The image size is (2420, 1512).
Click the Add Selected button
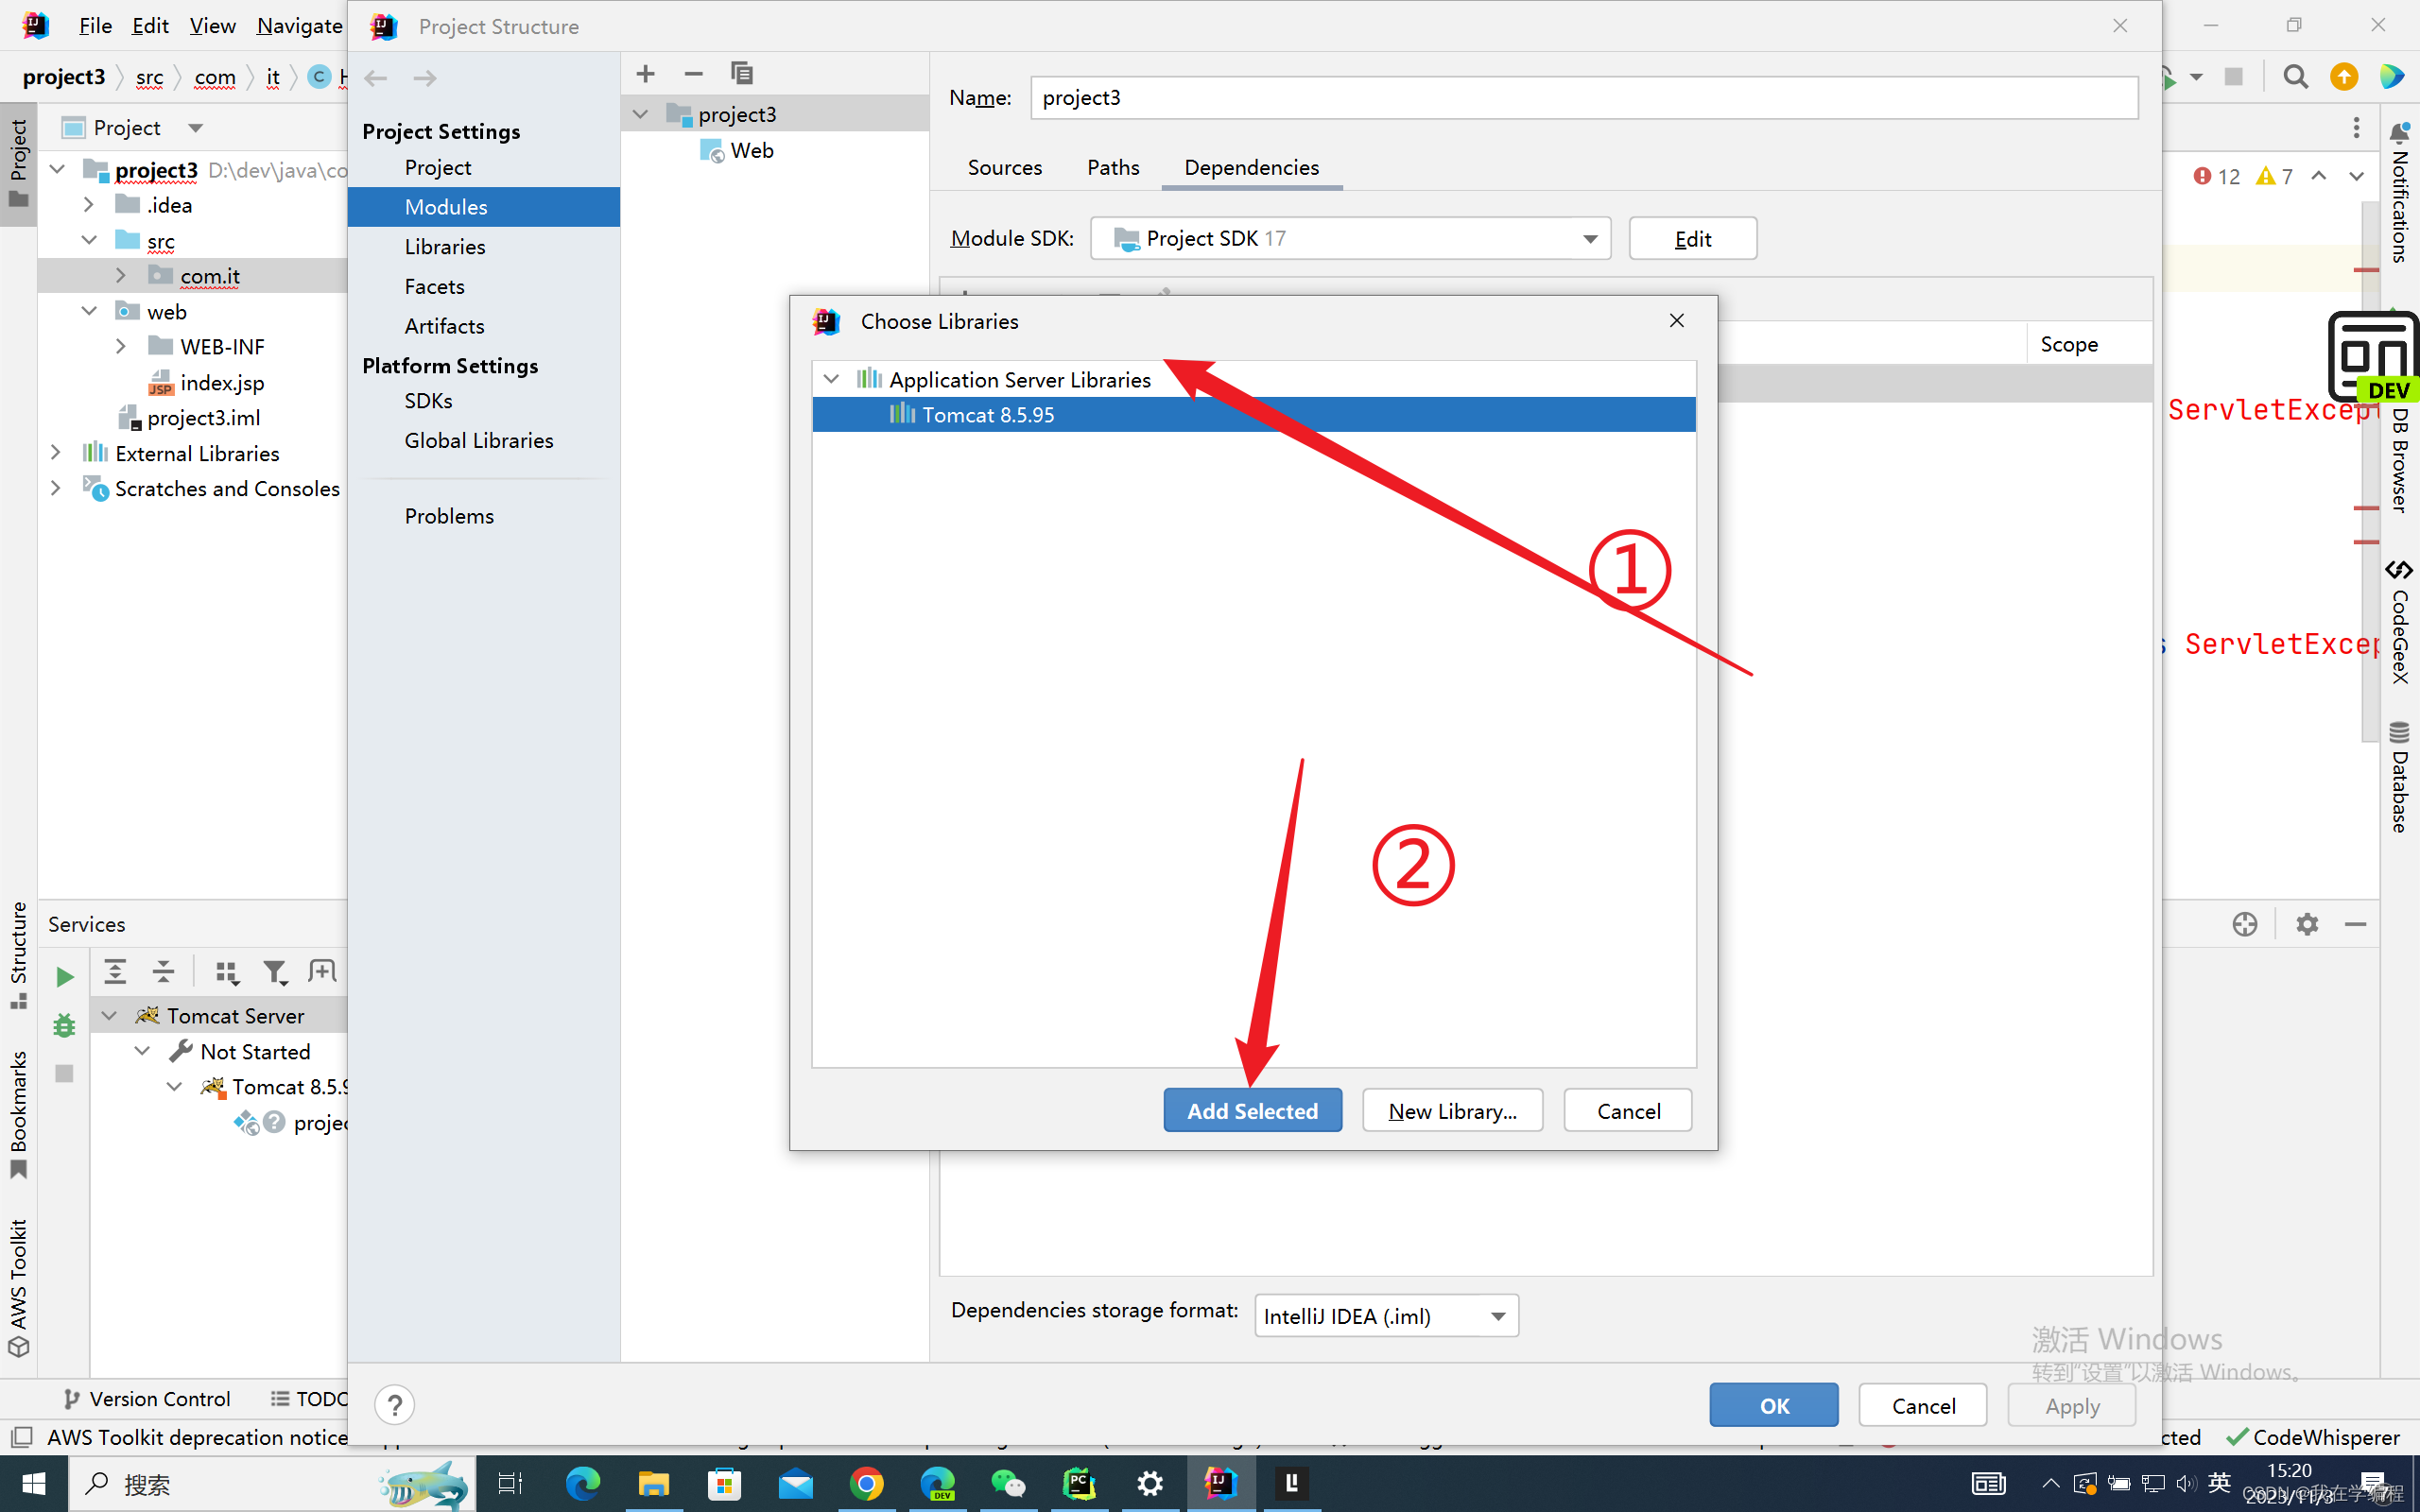click(1252, 1111)
